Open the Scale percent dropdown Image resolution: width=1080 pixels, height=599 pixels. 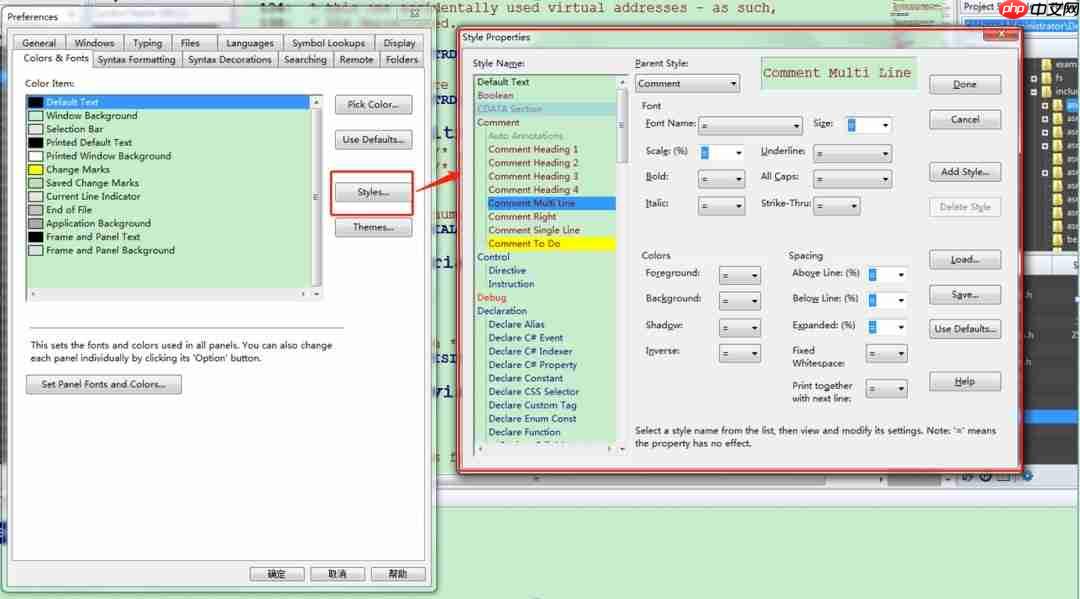click(x=721, y=153)
